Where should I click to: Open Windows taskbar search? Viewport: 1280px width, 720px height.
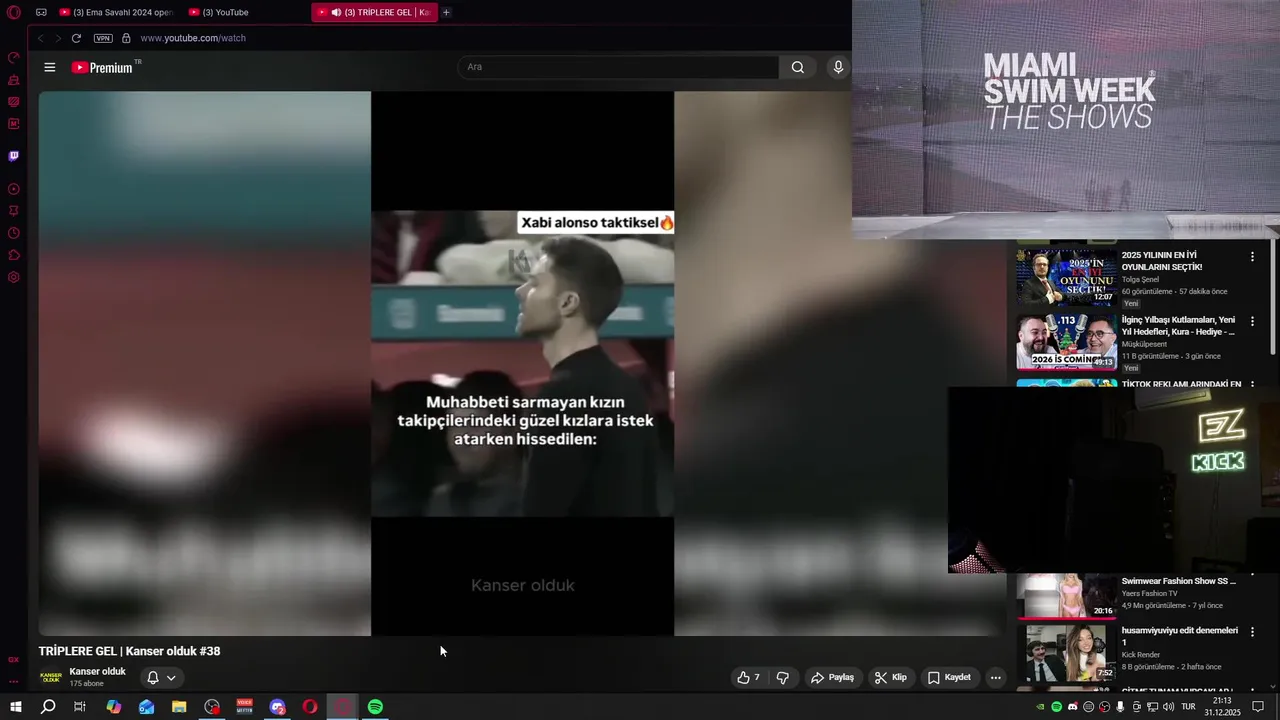(48, 707)
